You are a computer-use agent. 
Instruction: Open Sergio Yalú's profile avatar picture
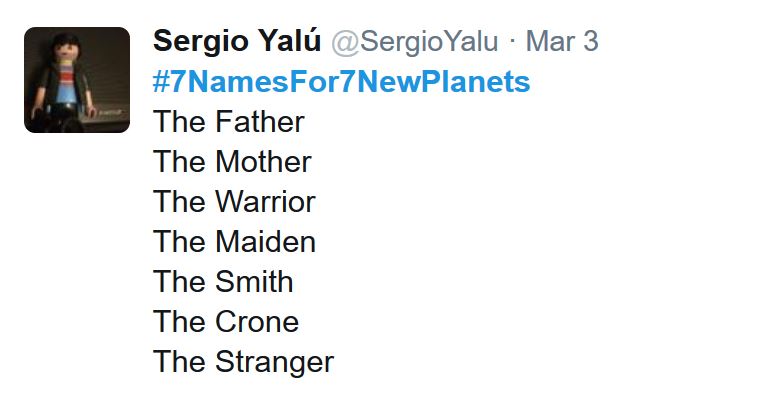click(77, 80)
